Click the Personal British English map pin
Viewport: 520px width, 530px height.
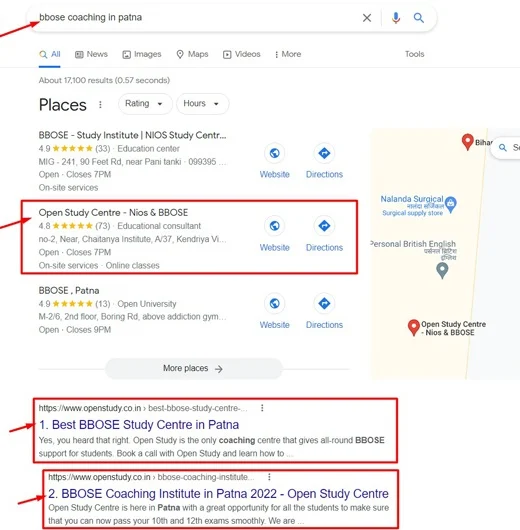coord(442,271)
